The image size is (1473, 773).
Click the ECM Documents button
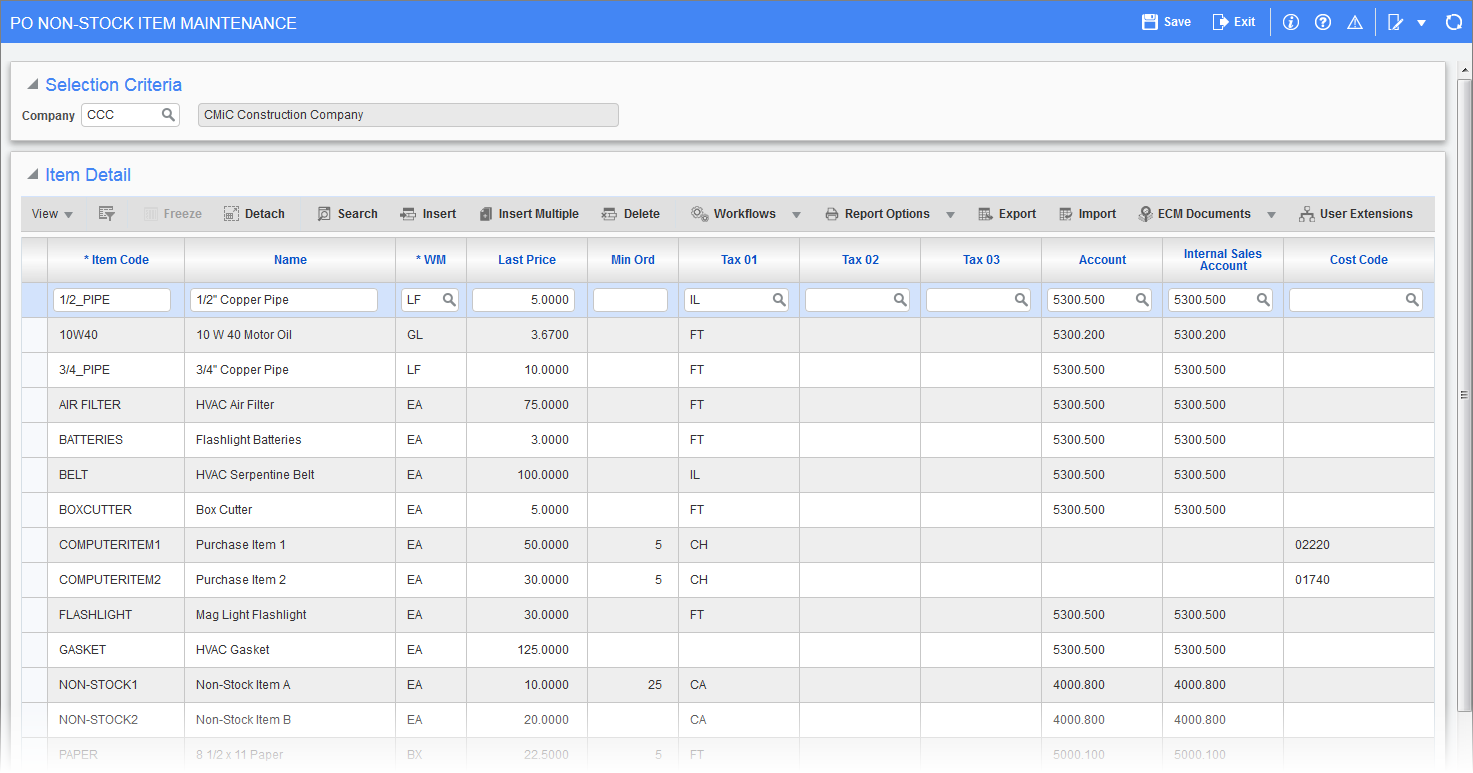[x=1194, y=214]
